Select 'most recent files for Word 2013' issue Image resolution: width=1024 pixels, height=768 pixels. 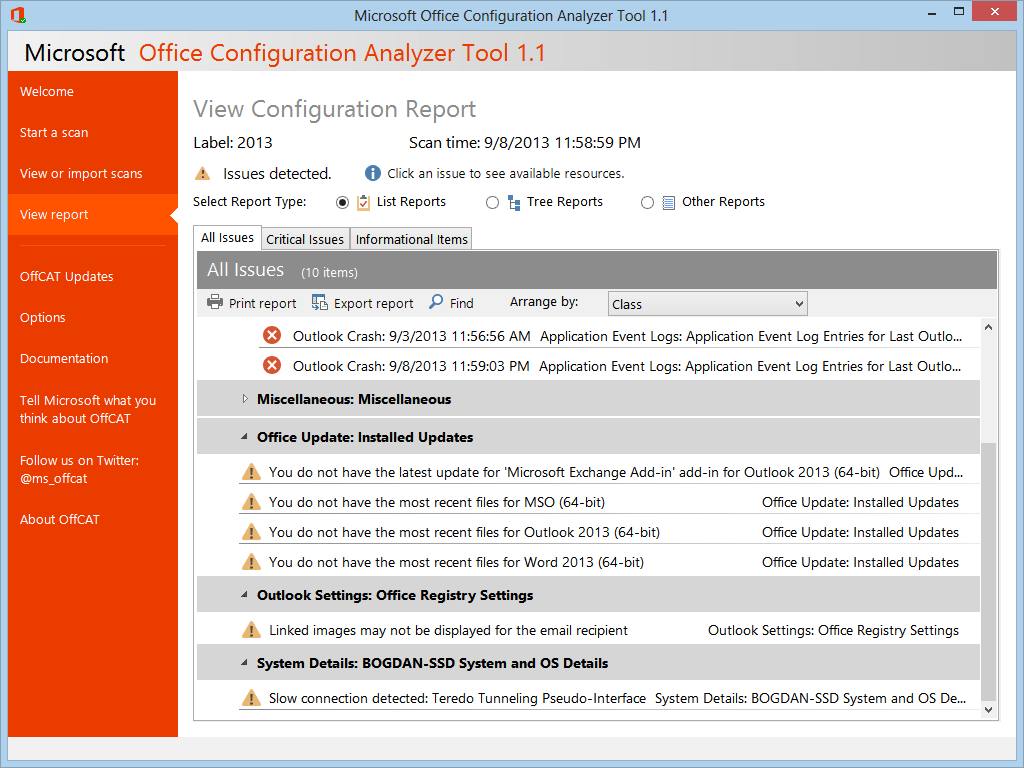point(609,562)
